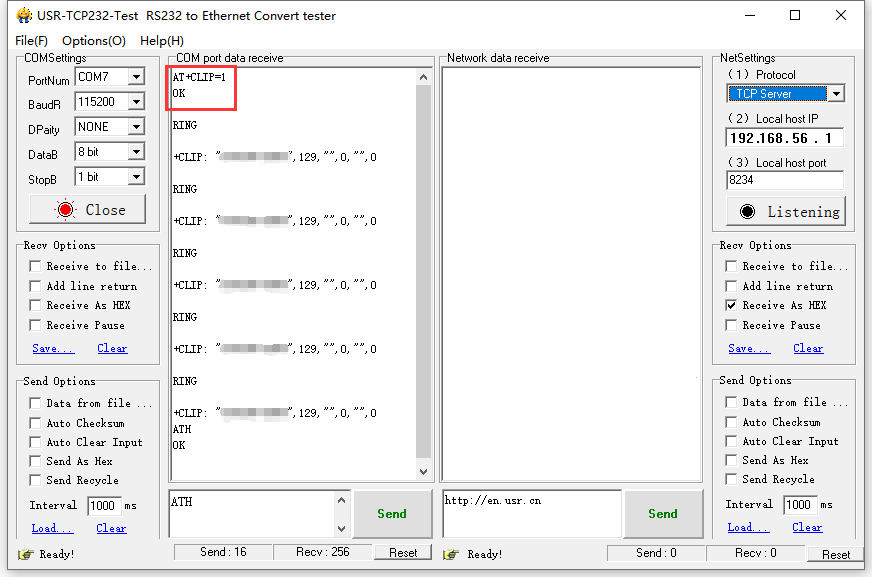Disable Receive As HEX in network options
872x577 pixels.
(x=732, y=305)
